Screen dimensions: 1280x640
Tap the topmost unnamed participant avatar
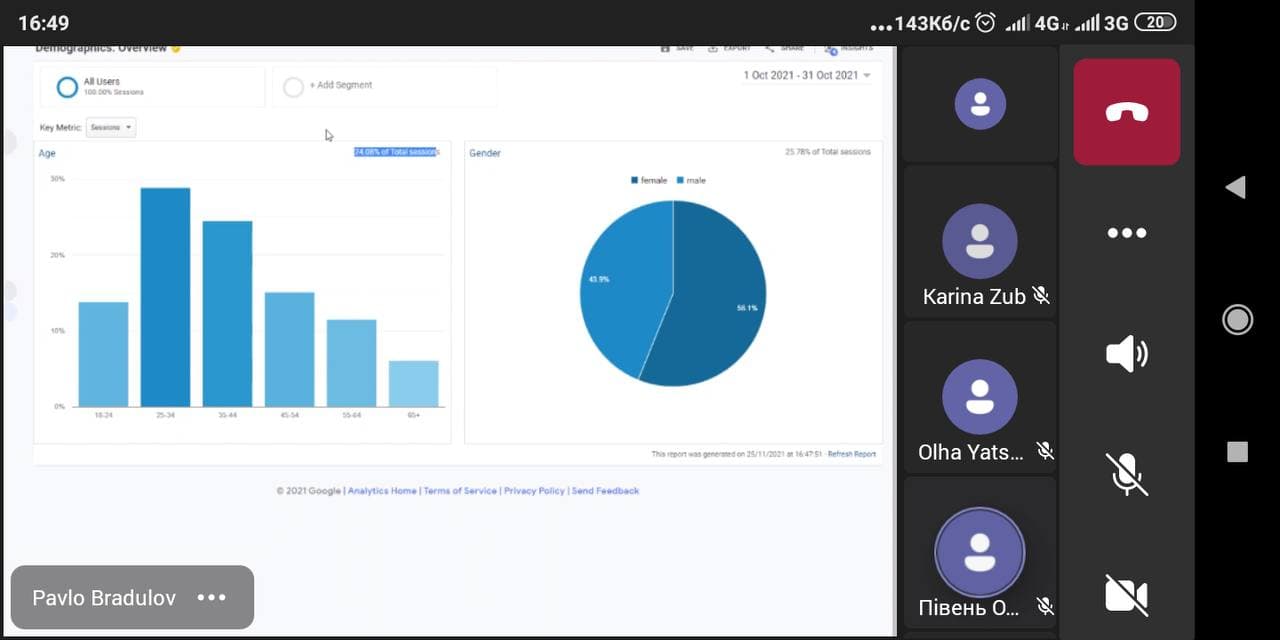979,104
